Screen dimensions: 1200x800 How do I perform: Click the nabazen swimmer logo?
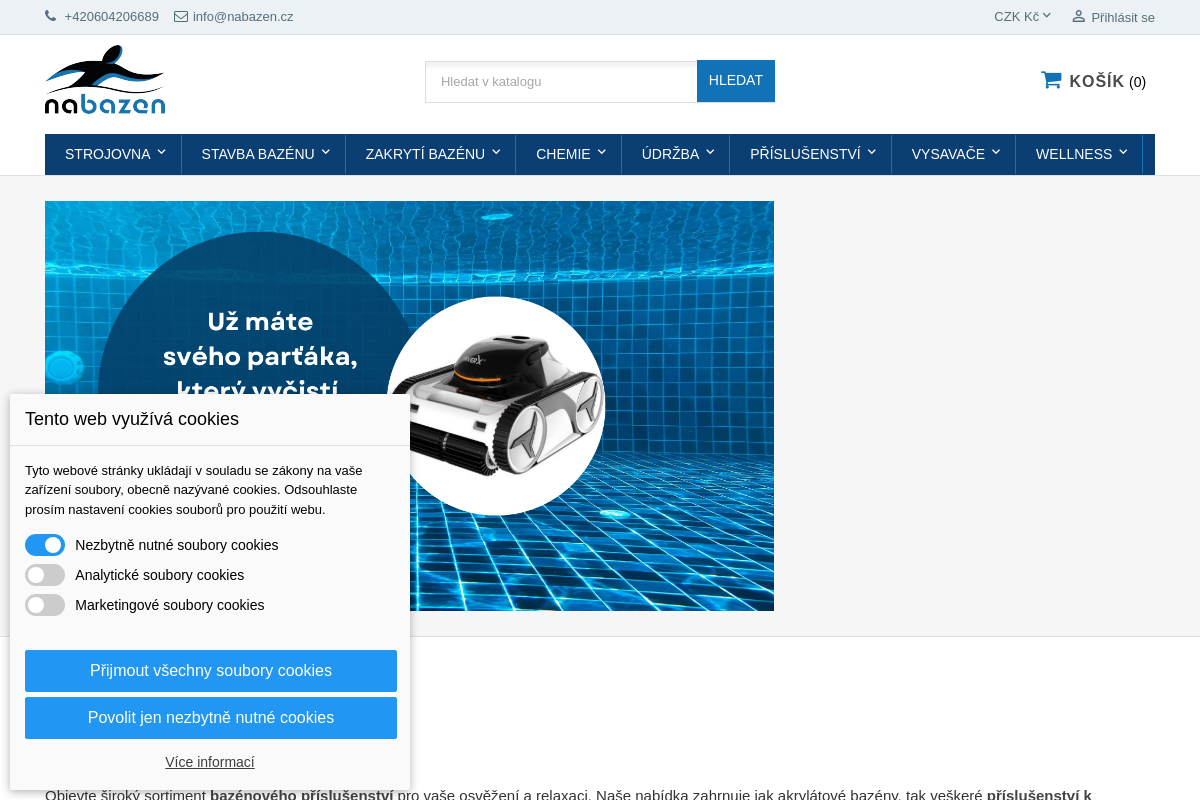tap(105, 80)
